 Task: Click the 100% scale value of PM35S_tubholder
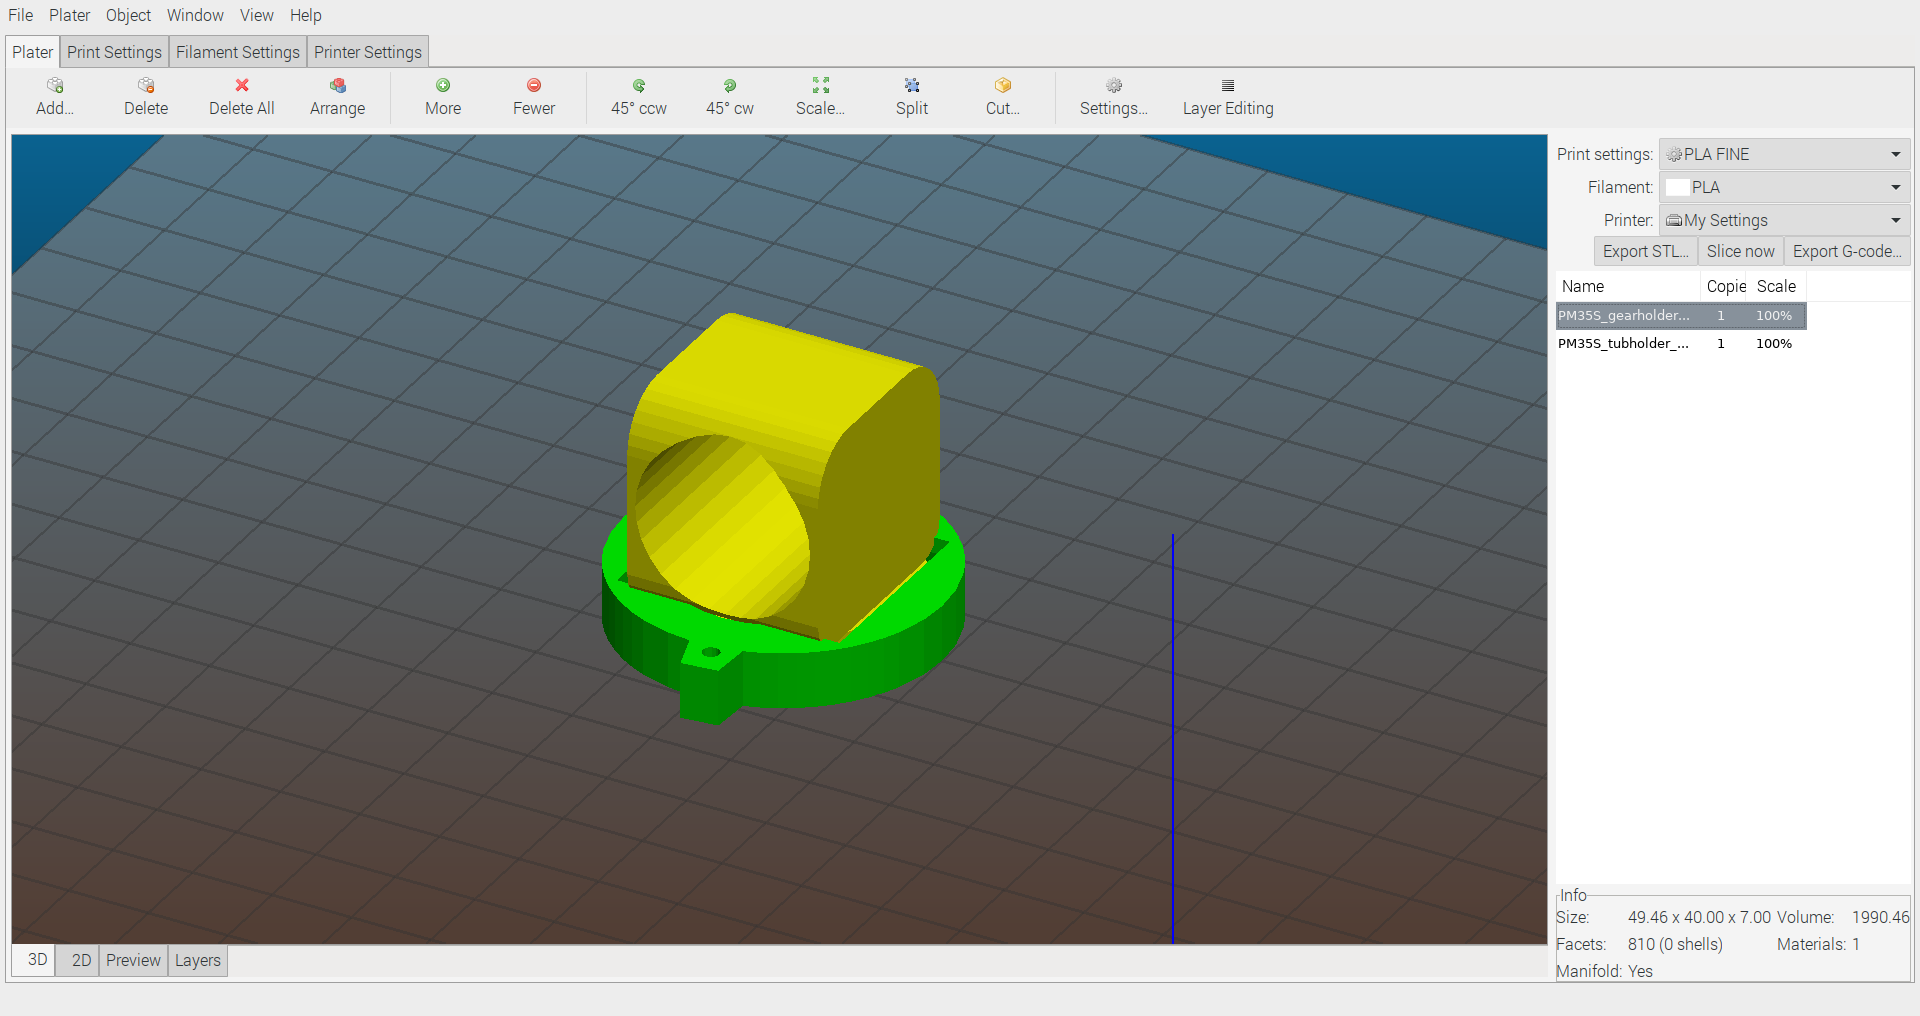(x=1774, y=343)
